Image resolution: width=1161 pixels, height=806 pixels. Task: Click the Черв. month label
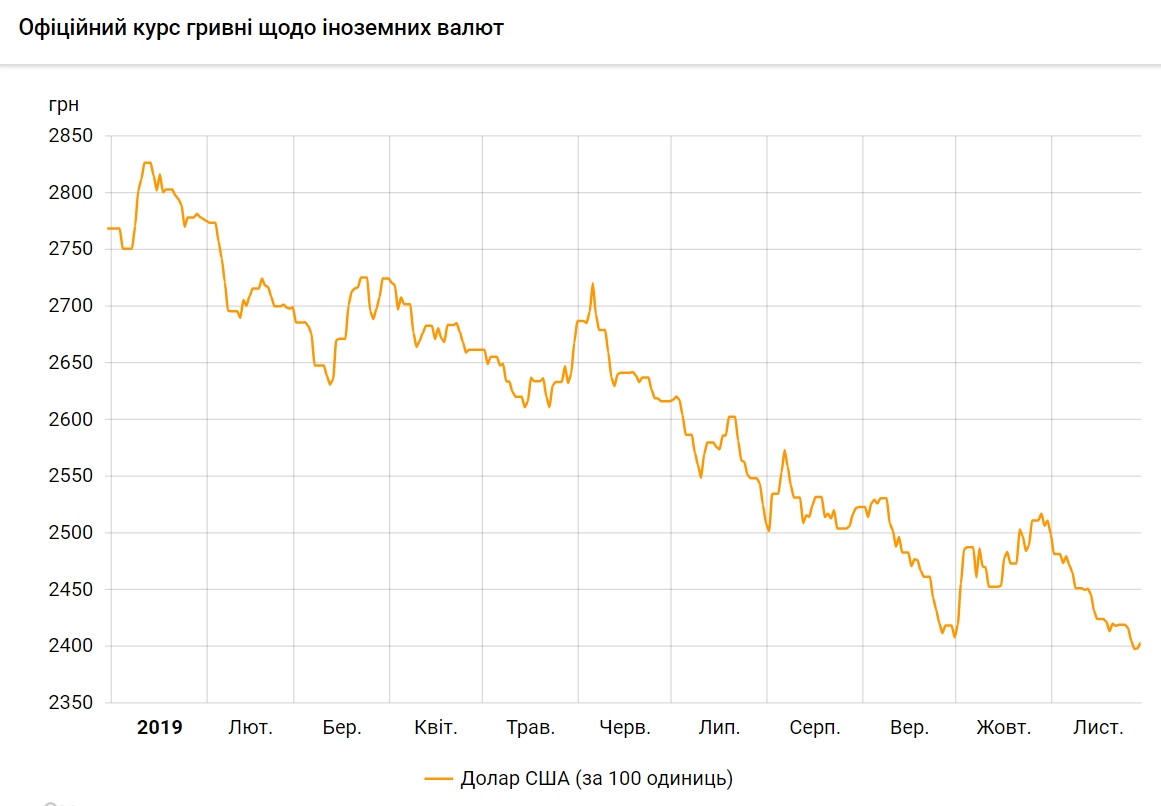pos(625,728)
